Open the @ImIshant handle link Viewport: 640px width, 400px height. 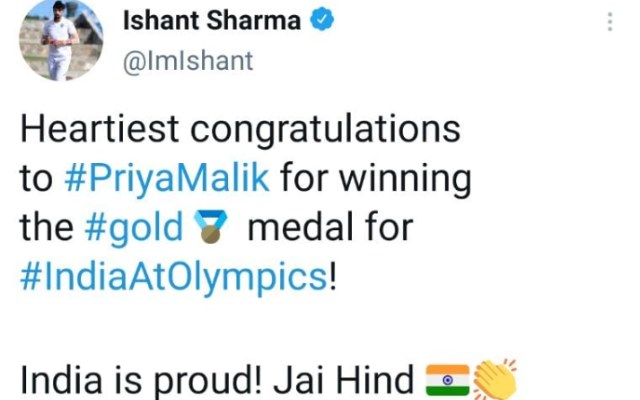[x=188, y=61]
